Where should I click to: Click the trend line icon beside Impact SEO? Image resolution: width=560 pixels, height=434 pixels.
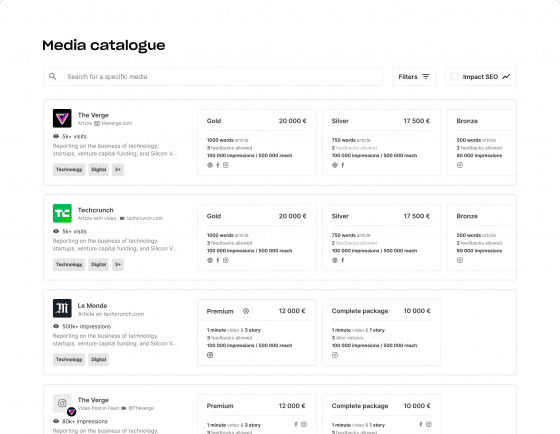(506, 76)
